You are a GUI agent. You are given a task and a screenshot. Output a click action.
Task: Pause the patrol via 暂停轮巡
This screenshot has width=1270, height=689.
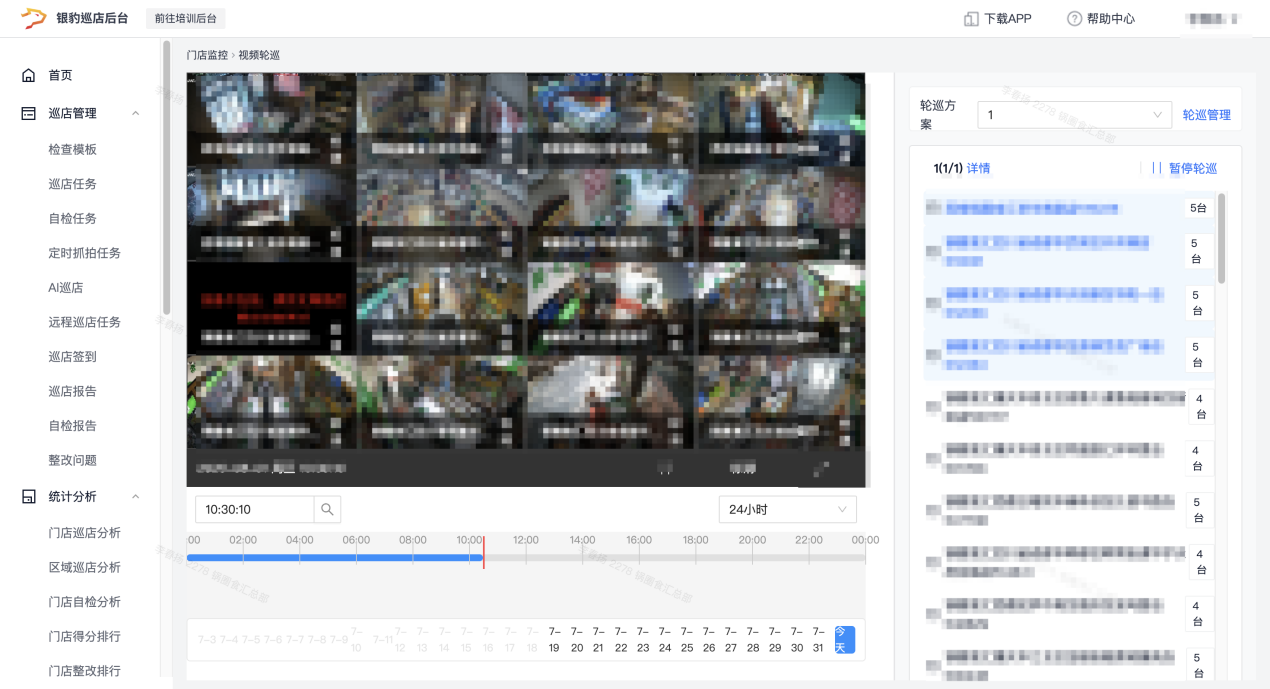pyautogui.click(x=1184, y=169)
